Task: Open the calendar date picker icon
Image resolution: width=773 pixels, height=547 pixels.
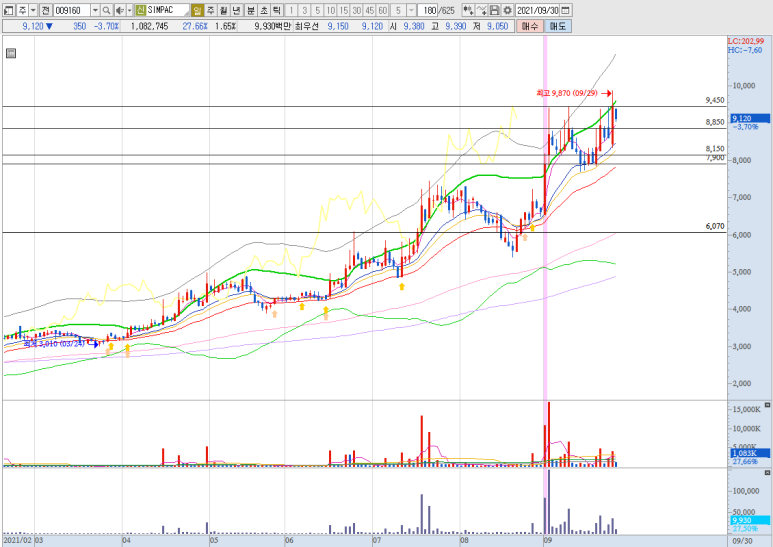Action: tap(566, 10)
